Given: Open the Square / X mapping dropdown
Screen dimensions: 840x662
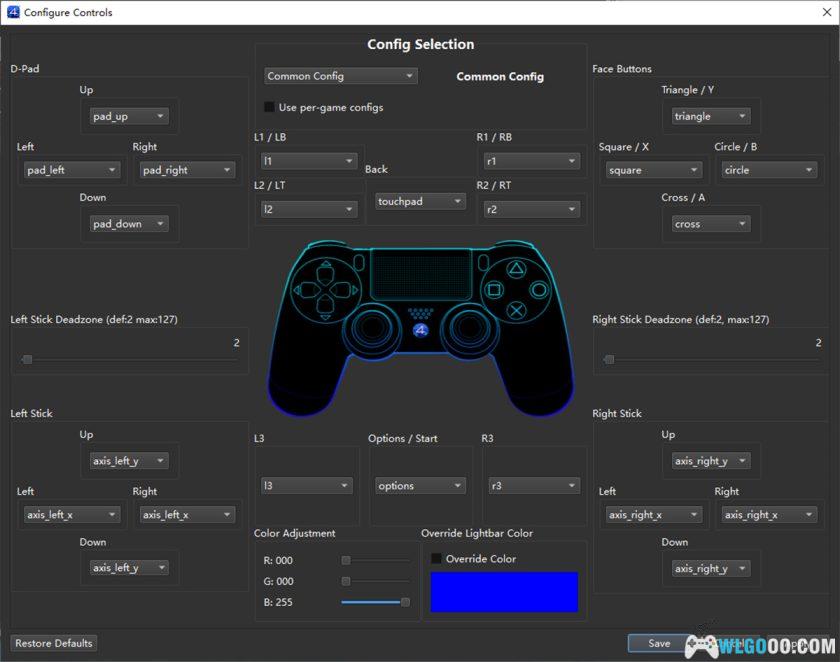Looking at the screenshot, I should point(652,170).
